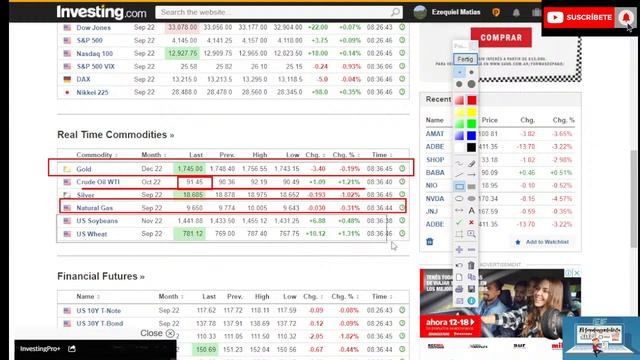Image resolution: width=640 pixels, height=360 pixels.
Task: Choose the smallest pen thickness
Action: coord(459,72)
